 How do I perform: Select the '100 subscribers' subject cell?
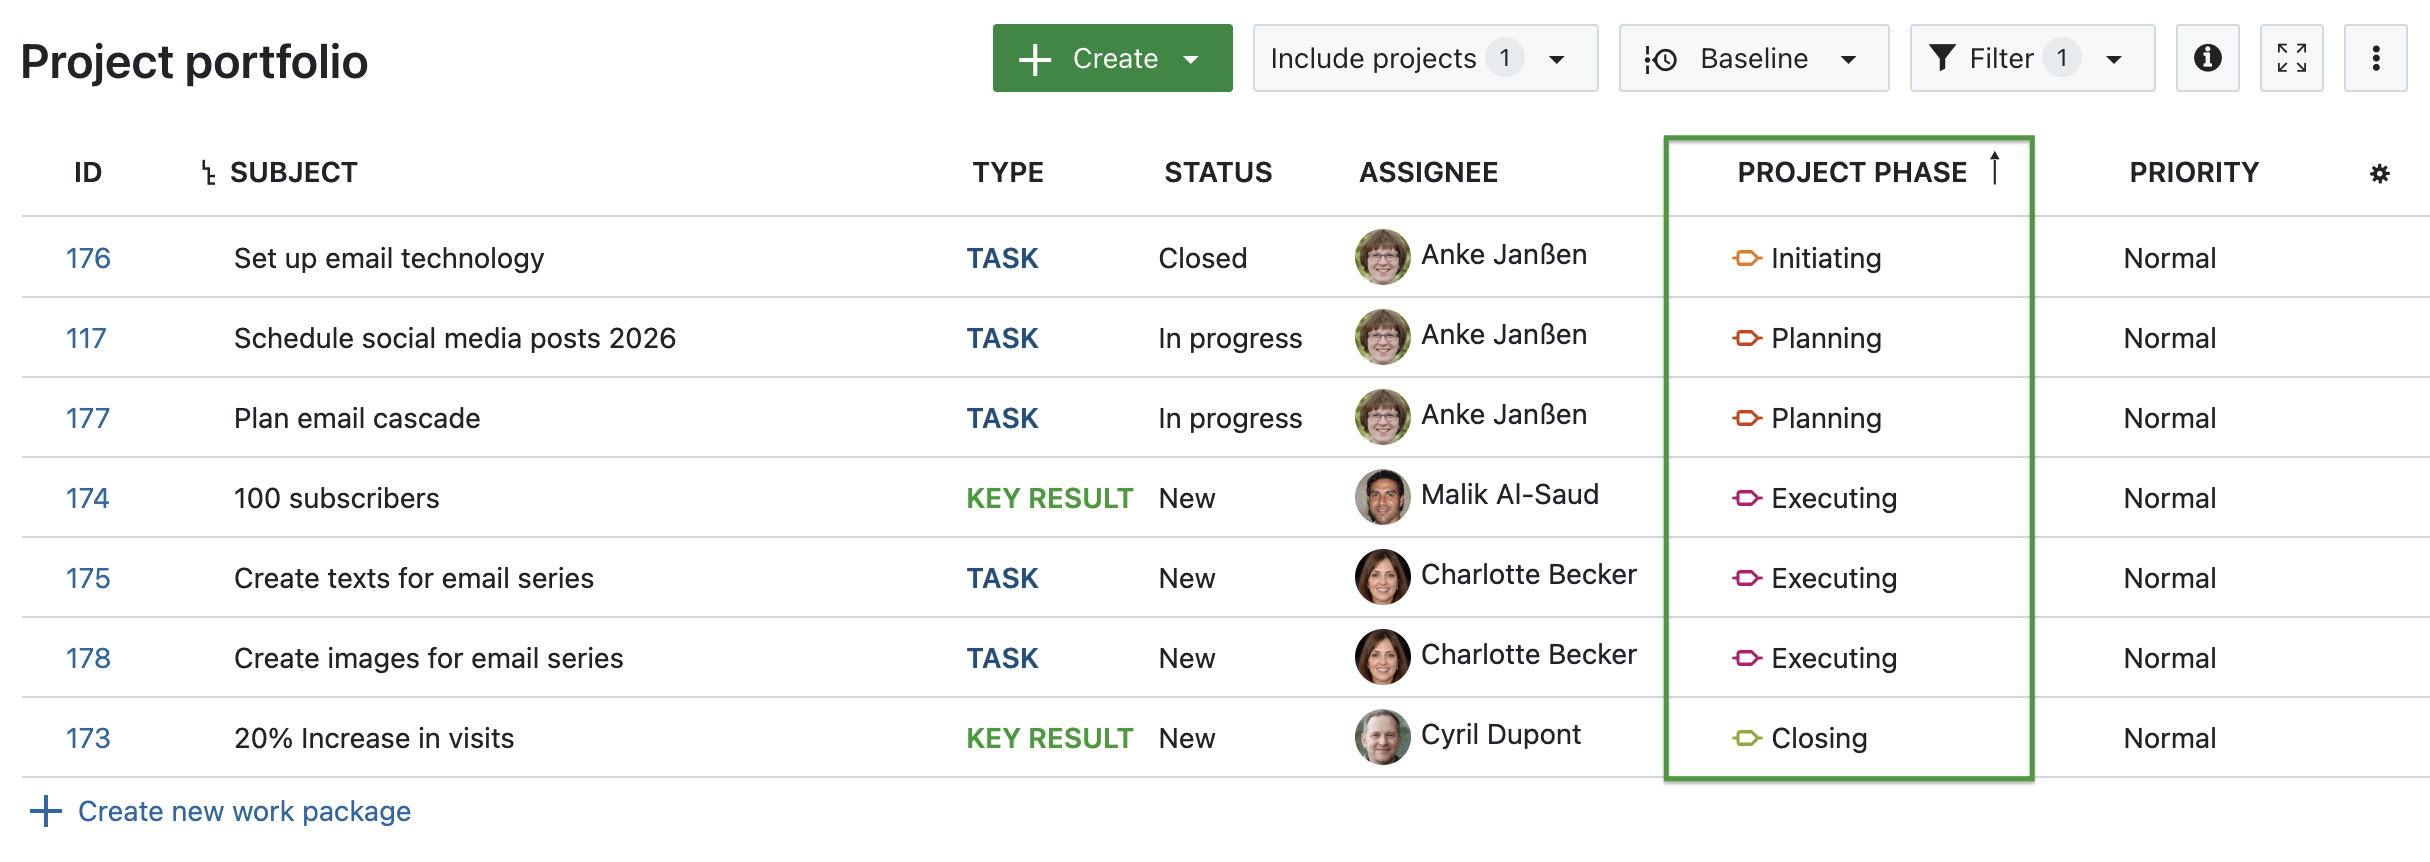[336, 499]
